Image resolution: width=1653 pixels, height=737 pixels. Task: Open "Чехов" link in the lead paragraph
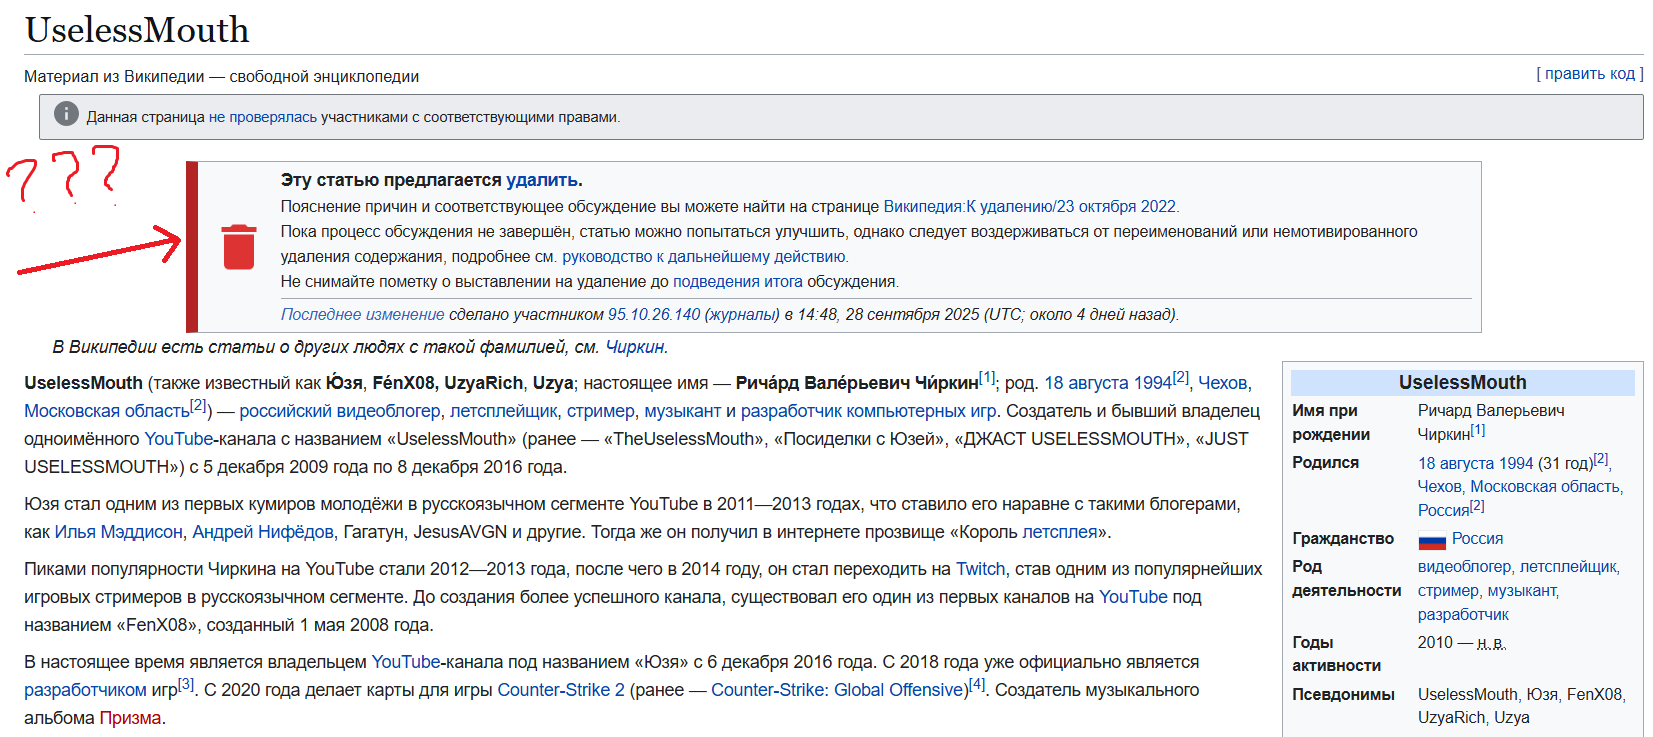tap(1223, 383)
